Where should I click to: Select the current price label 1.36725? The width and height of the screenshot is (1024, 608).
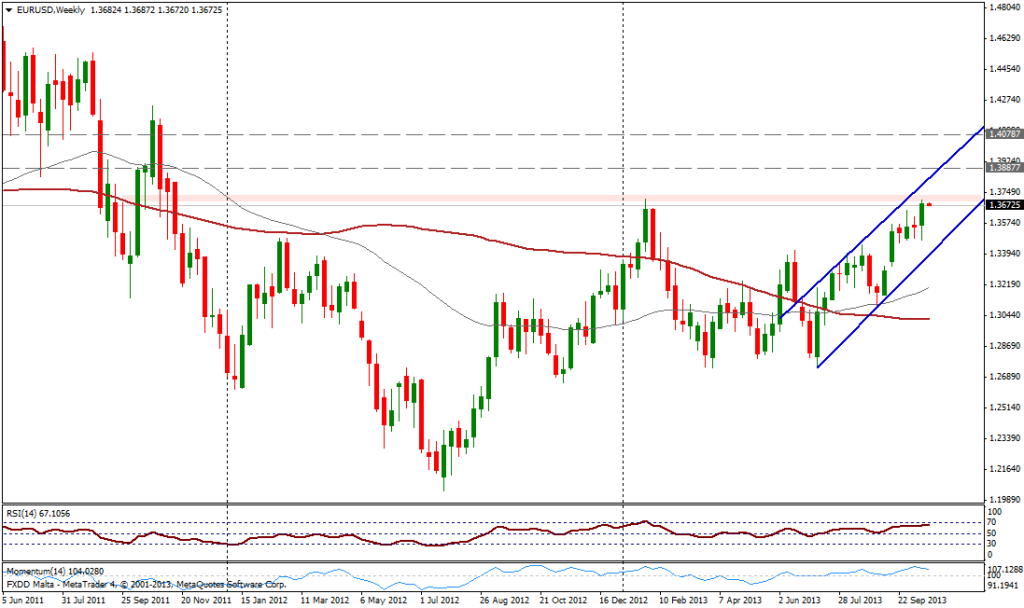pos(1003,205)
